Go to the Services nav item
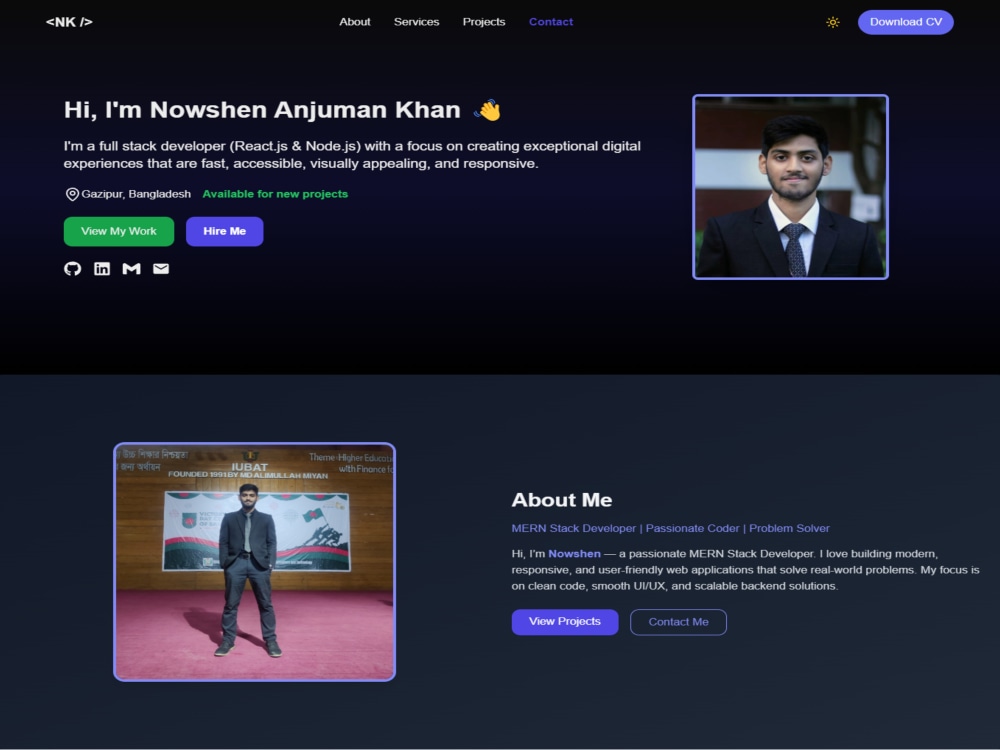 coord(416,22)
